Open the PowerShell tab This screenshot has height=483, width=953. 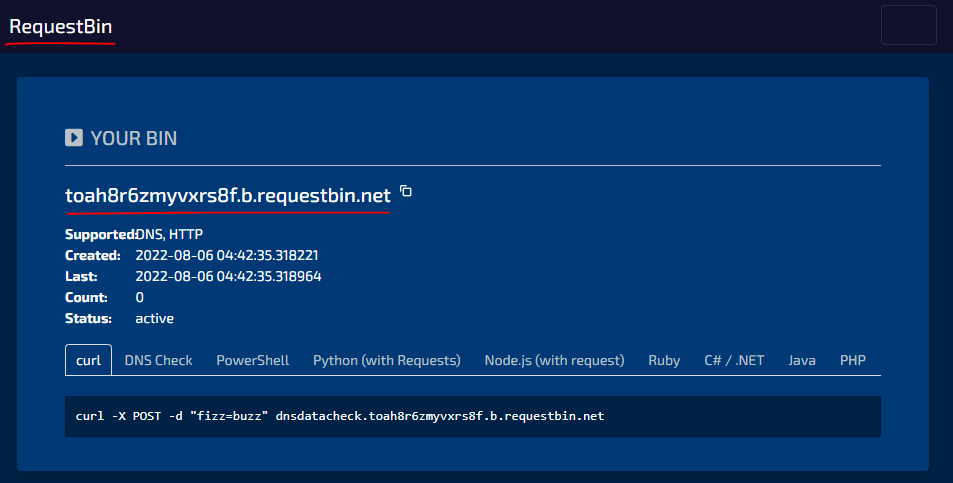253,360
